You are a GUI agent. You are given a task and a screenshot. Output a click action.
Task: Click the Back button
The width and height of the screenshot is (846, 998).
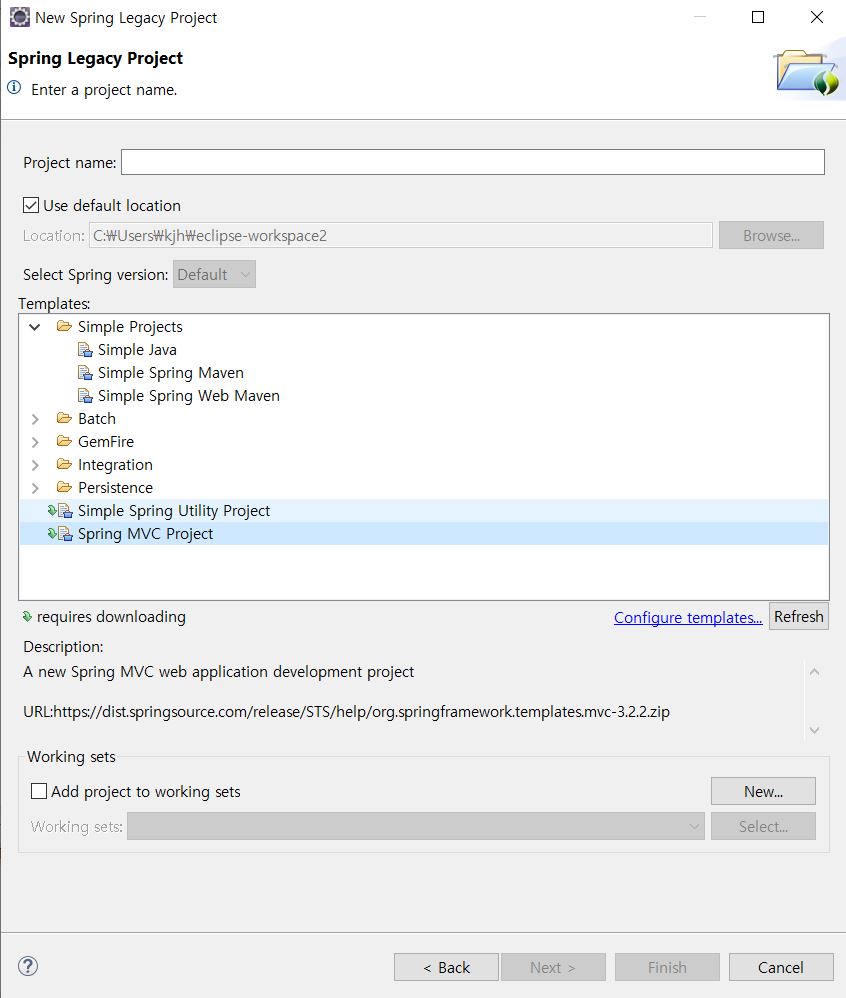(446, 967)
